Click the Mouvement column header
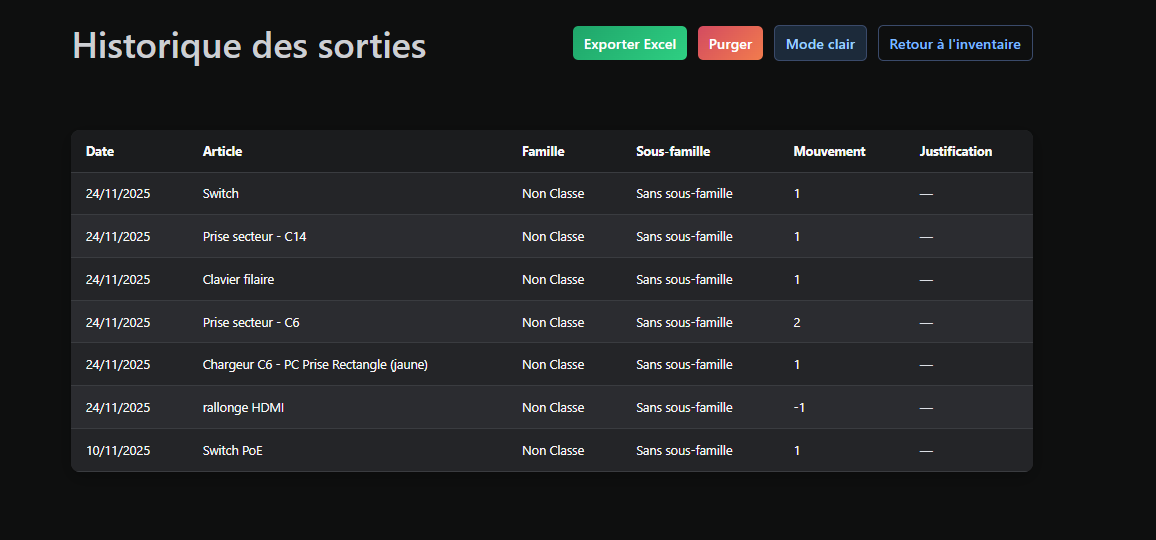 tap(829, 152)
